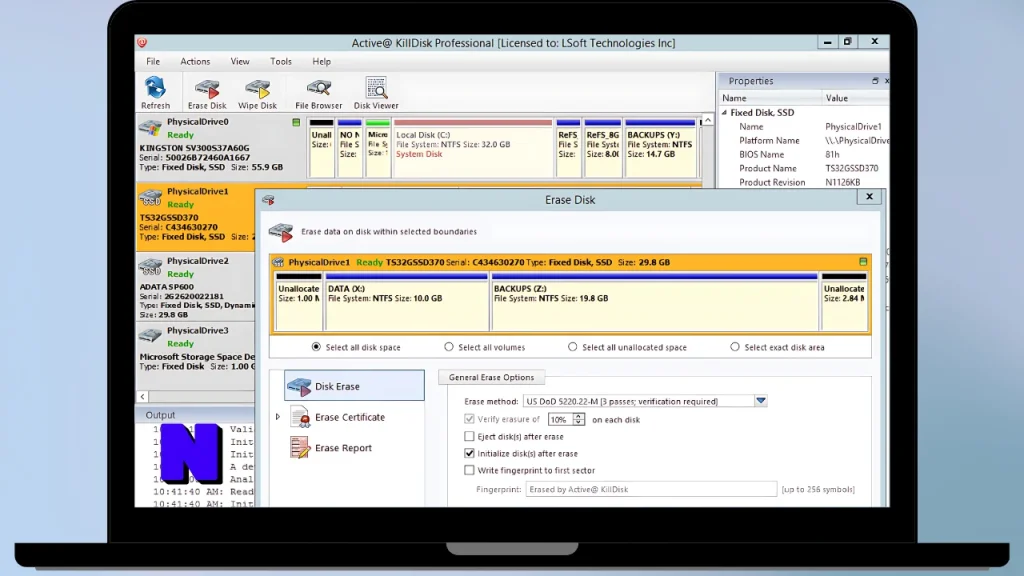The width and height of the screenshot is (1024, 576).
Task: Open the Erase method dropdown
Action: [761, 401]
